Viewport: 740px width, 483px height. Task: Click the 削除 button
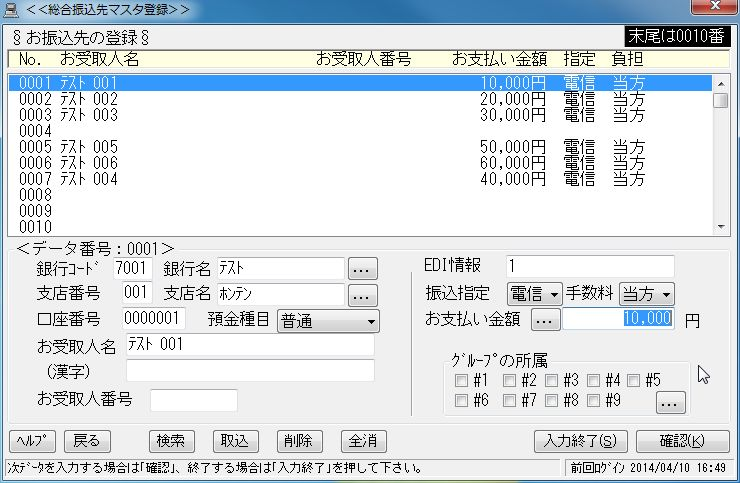[x=300, y=441]
